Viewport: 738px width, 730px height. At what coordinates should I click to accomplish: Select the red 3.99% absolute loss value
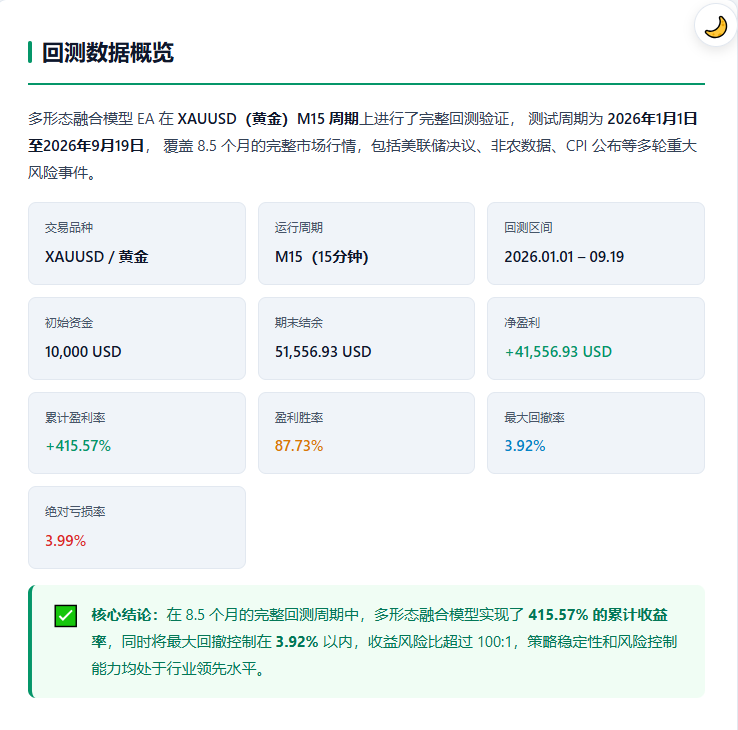(x=65, y=541)
